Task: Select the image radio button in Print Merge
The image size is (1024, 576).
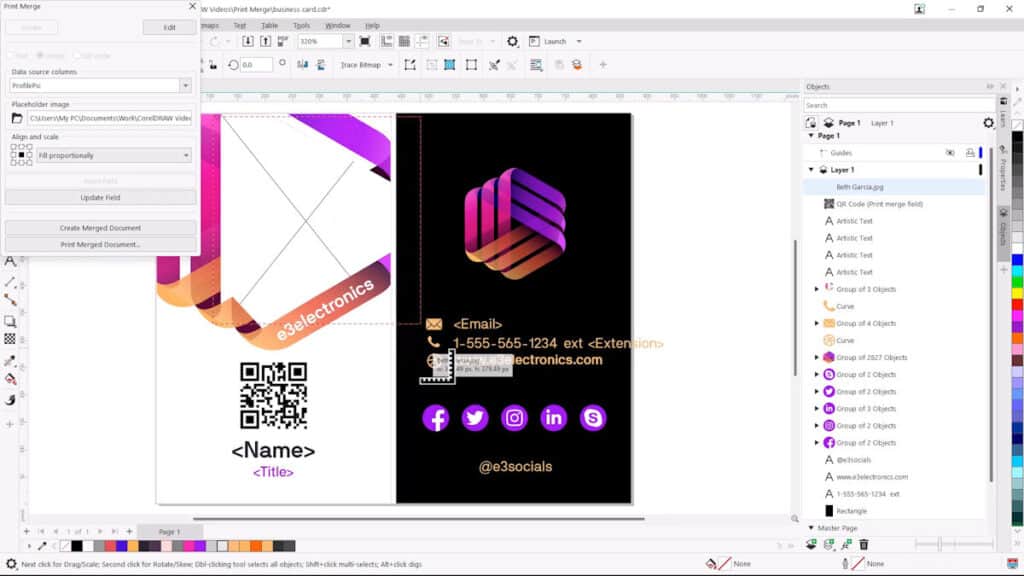Action: point(38,52)
